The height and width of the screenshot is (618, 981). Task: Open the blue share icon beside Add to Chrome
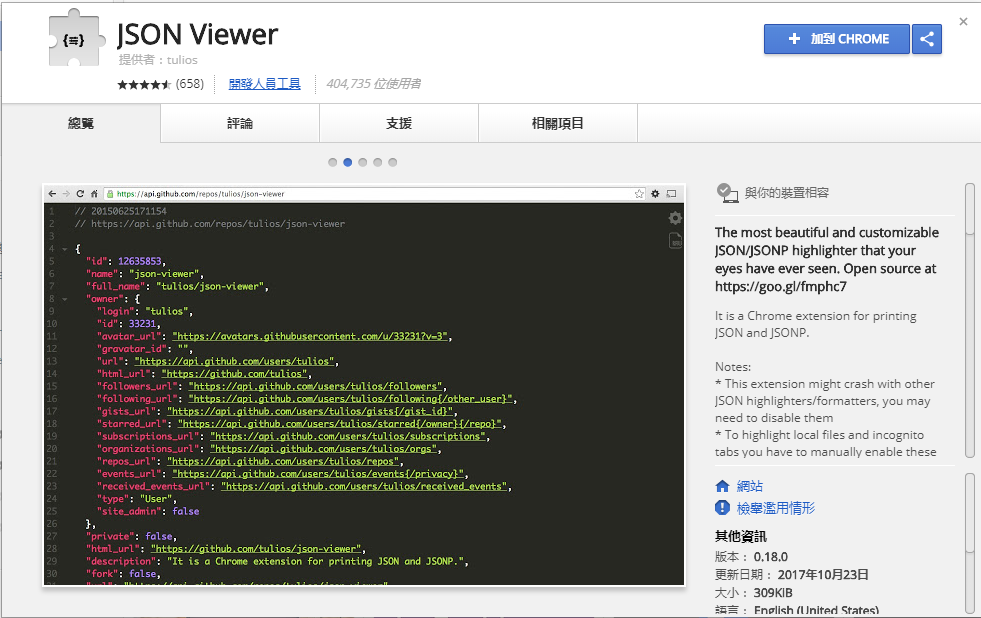926,39
